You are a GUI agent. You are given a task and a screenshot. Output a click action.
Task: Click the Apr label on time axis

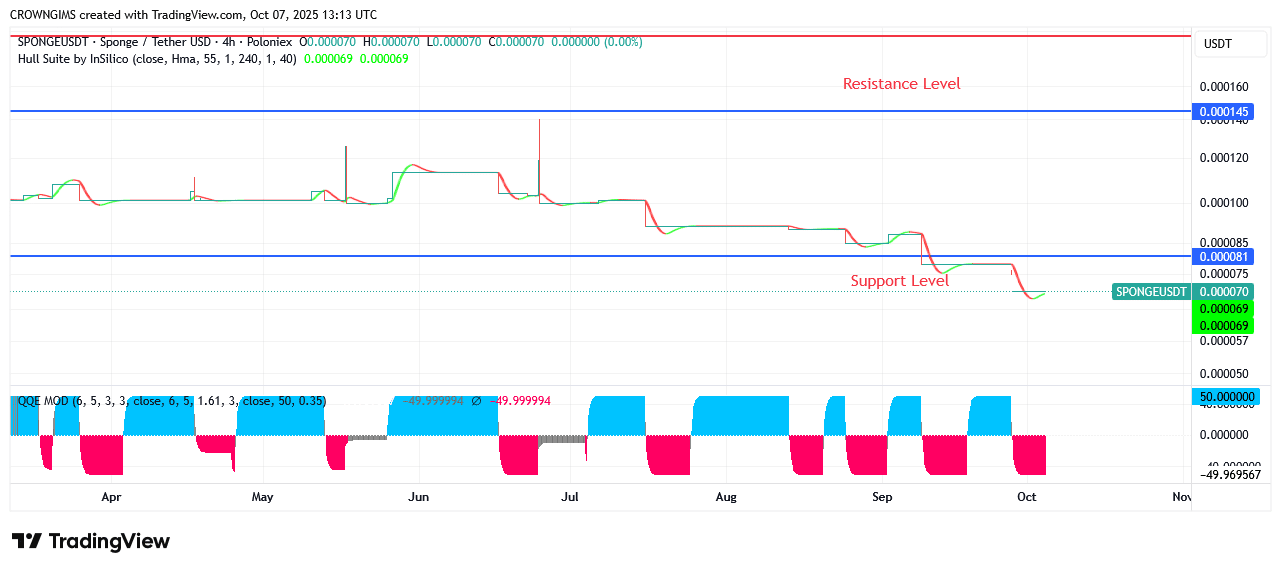111,496
